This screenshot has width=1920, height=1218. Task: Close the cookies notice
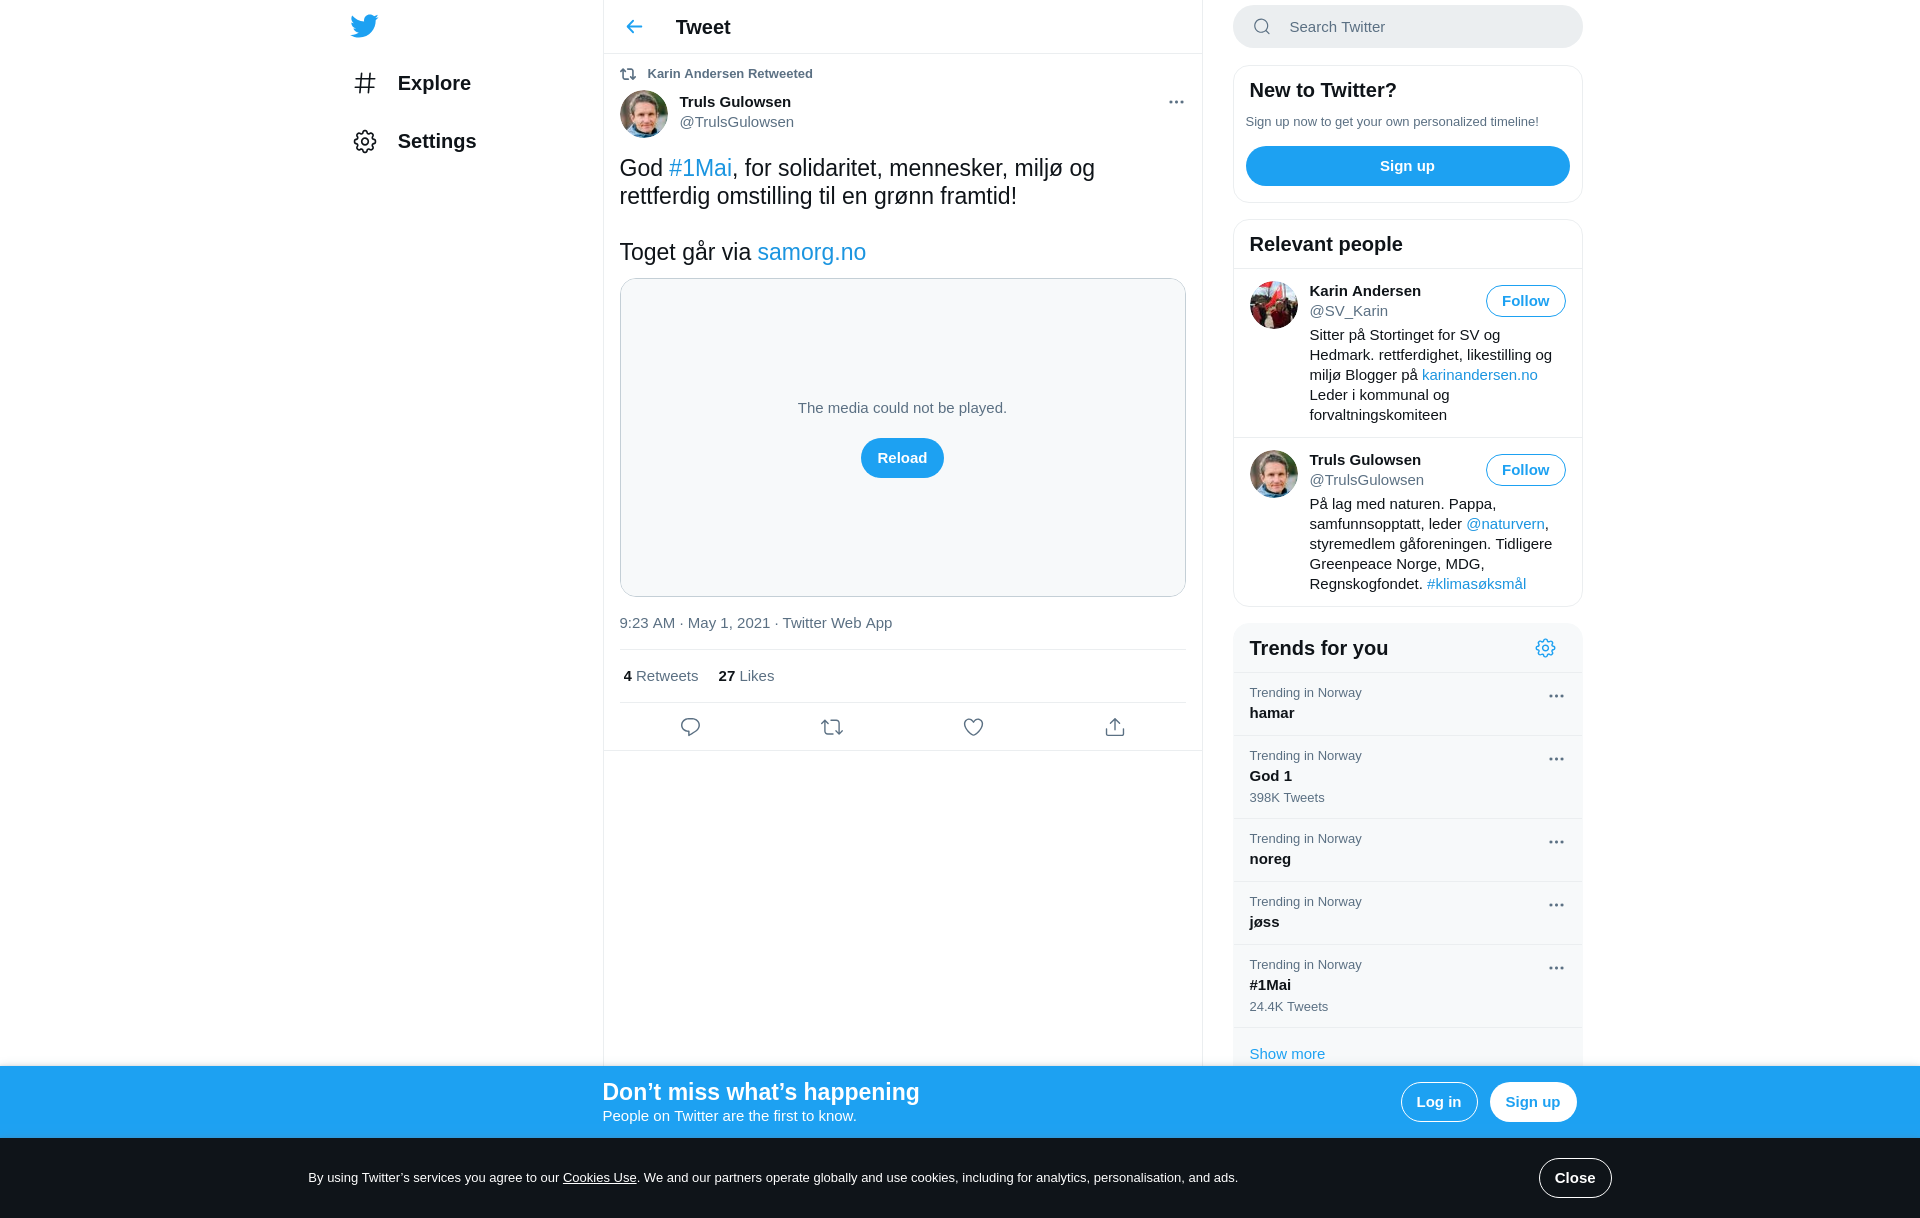[x=1575, y=1178]
